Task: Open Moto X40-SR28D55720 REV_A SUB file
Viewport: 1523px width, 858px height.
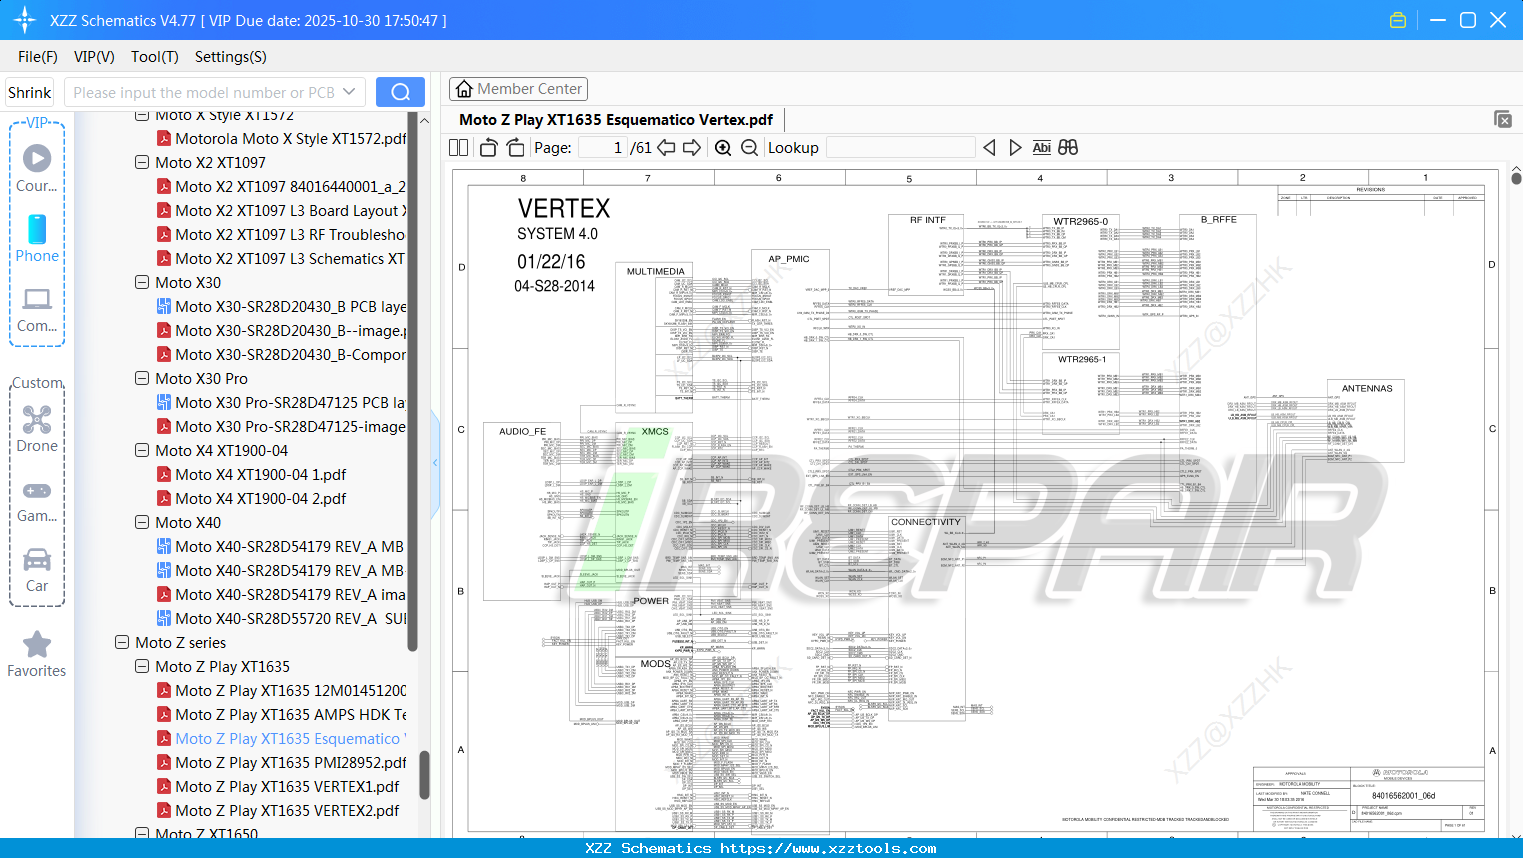Action: click(291, 619)
